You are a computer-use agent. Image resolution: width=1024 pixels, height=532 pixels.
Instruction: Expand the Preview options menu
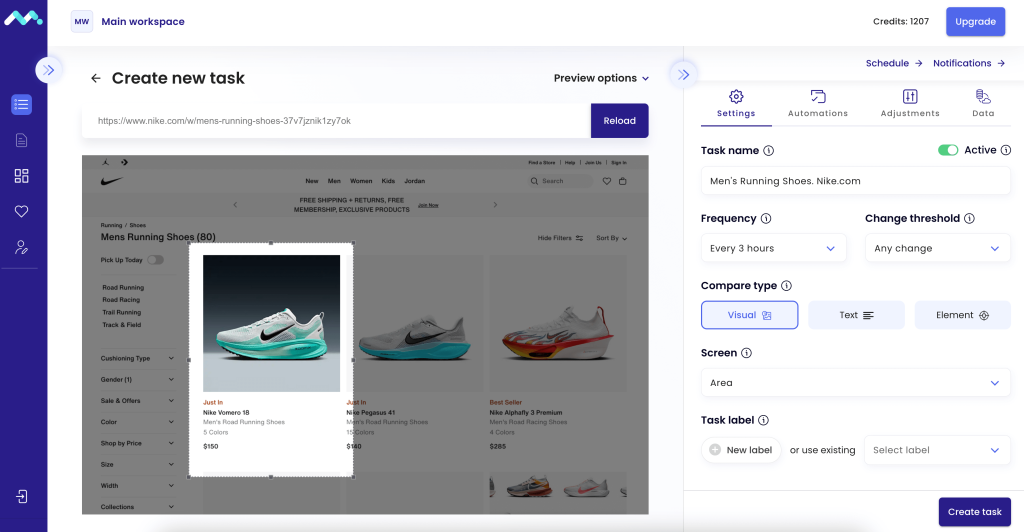click(x=601, y=78)
